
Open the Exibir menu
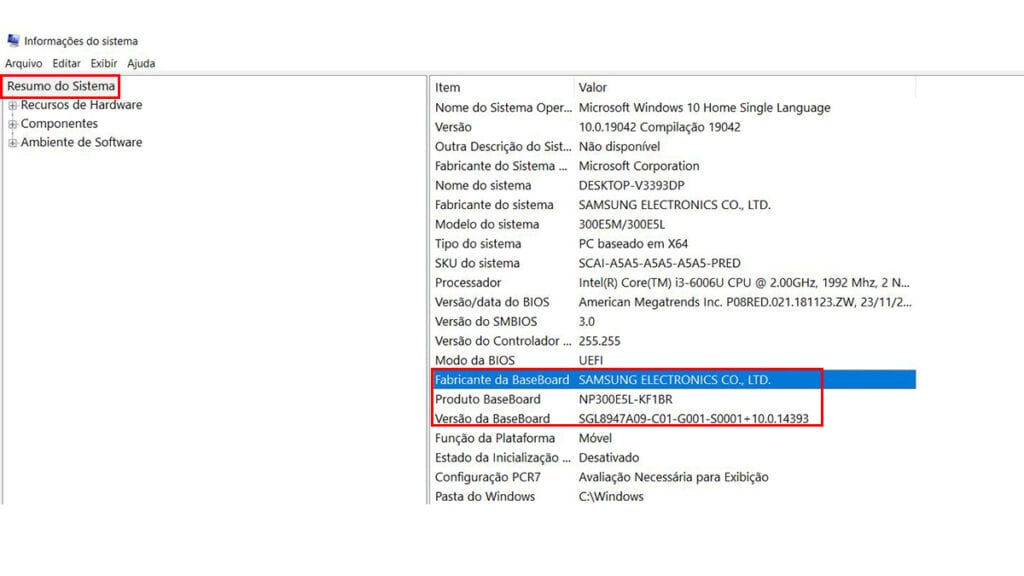click(x=104, y=63)
